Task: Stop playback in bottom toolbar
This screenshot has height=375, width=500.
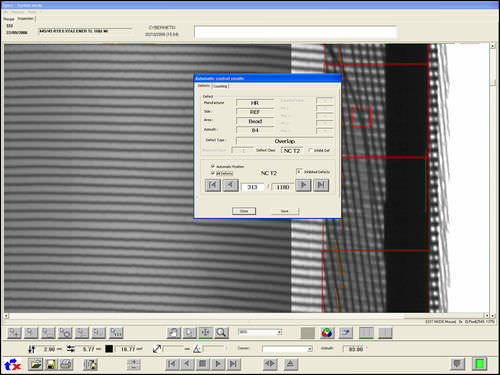Action: click(x=202, y=364)
